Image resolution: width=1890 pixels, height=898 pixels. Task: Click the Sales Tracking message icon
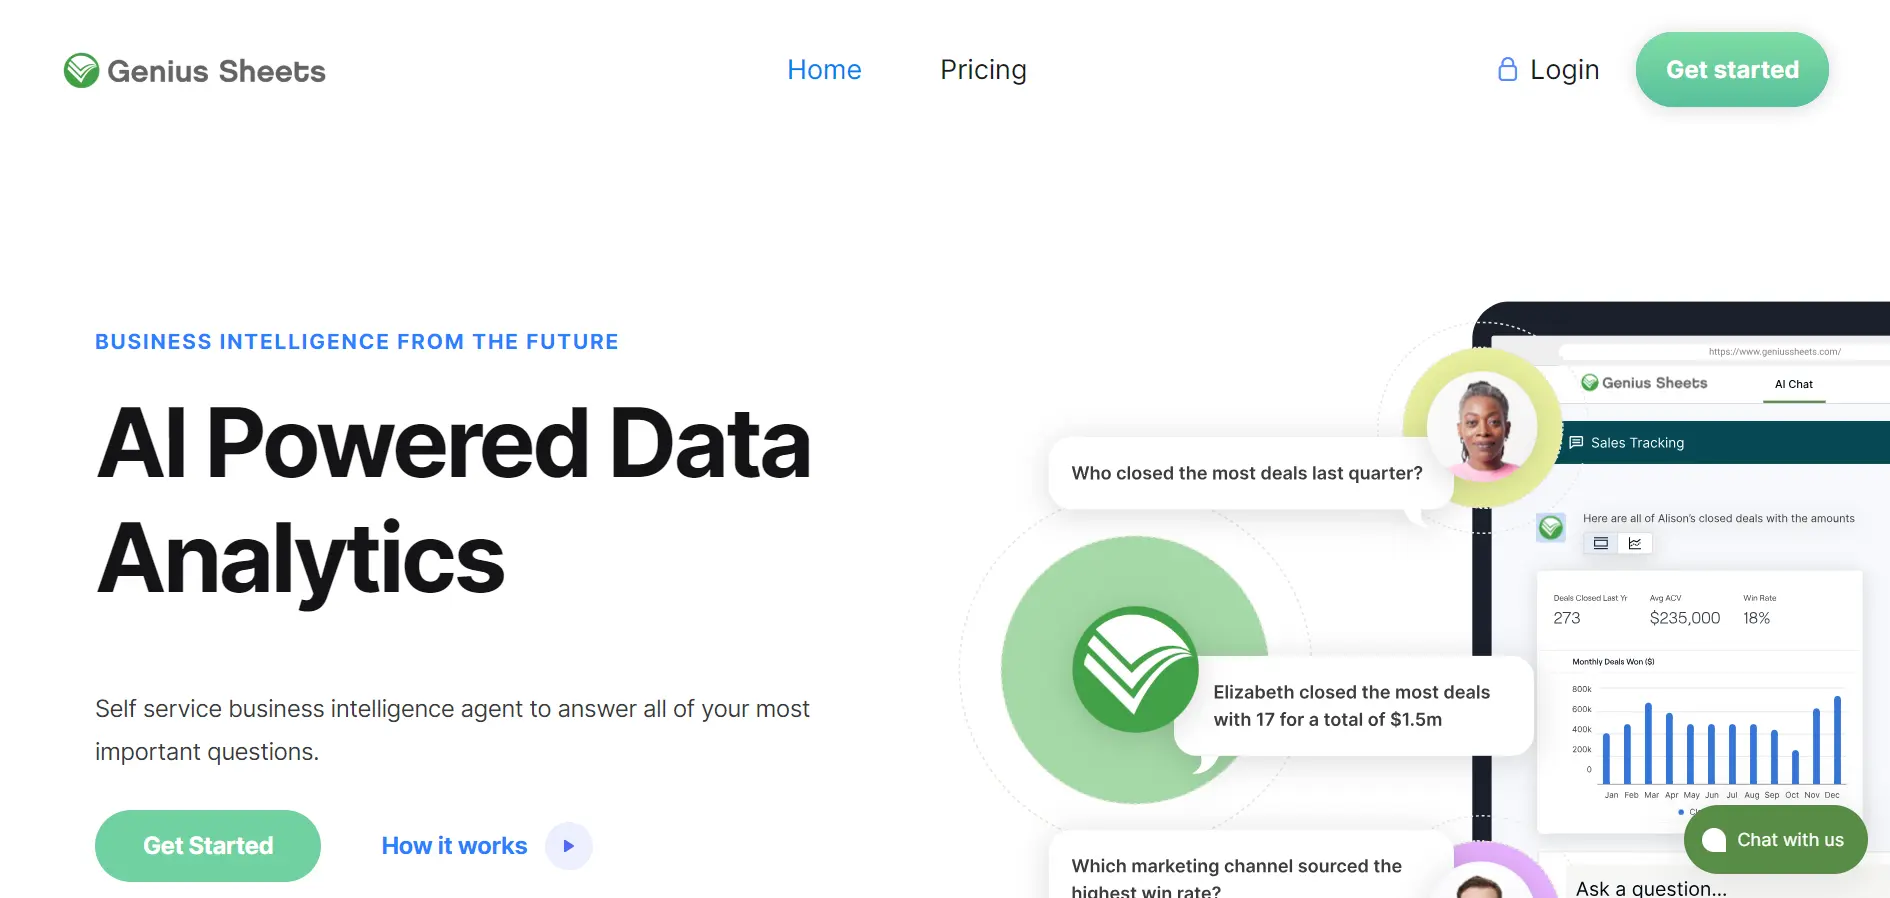(1576, 442)
